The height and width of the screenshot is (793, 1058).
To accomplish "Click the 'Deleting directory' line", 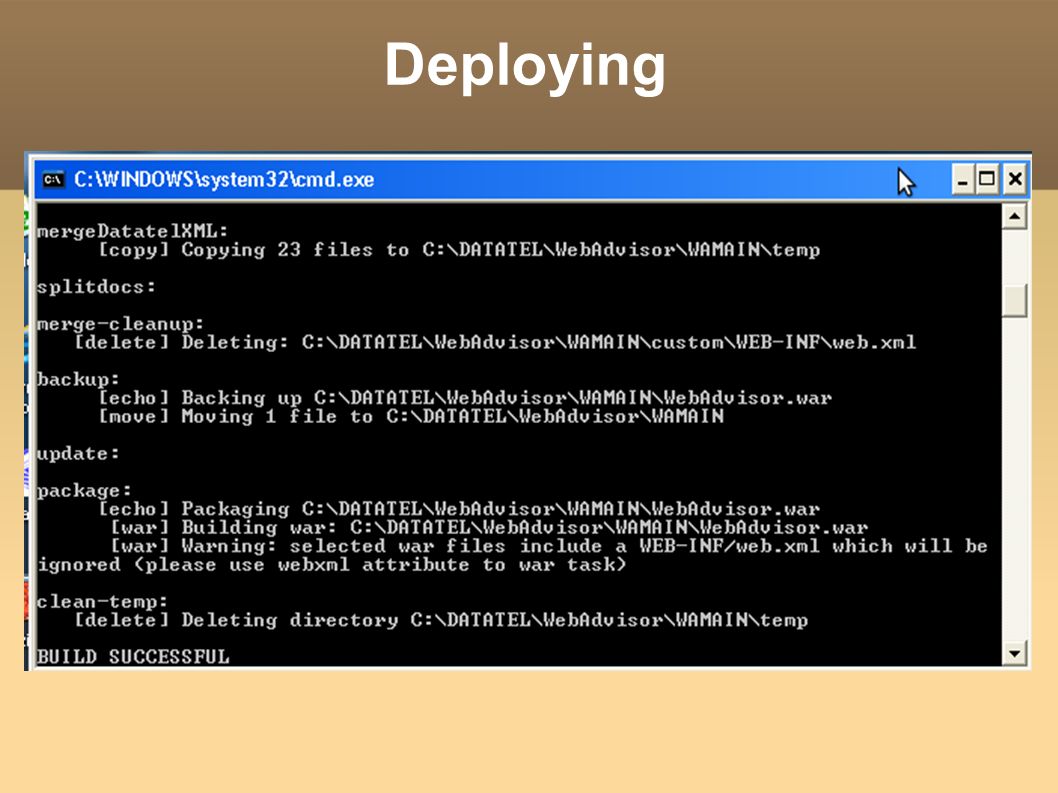I will click(441, 620).
